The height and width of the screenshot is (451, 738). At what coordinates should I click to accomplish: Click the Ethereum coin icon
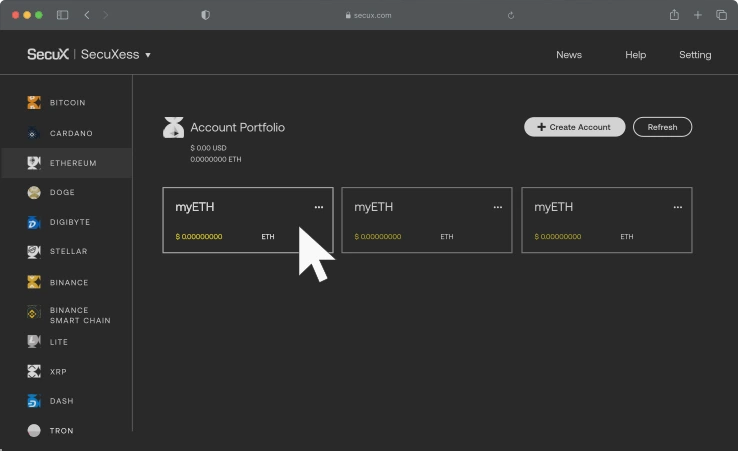click(34, 163)
